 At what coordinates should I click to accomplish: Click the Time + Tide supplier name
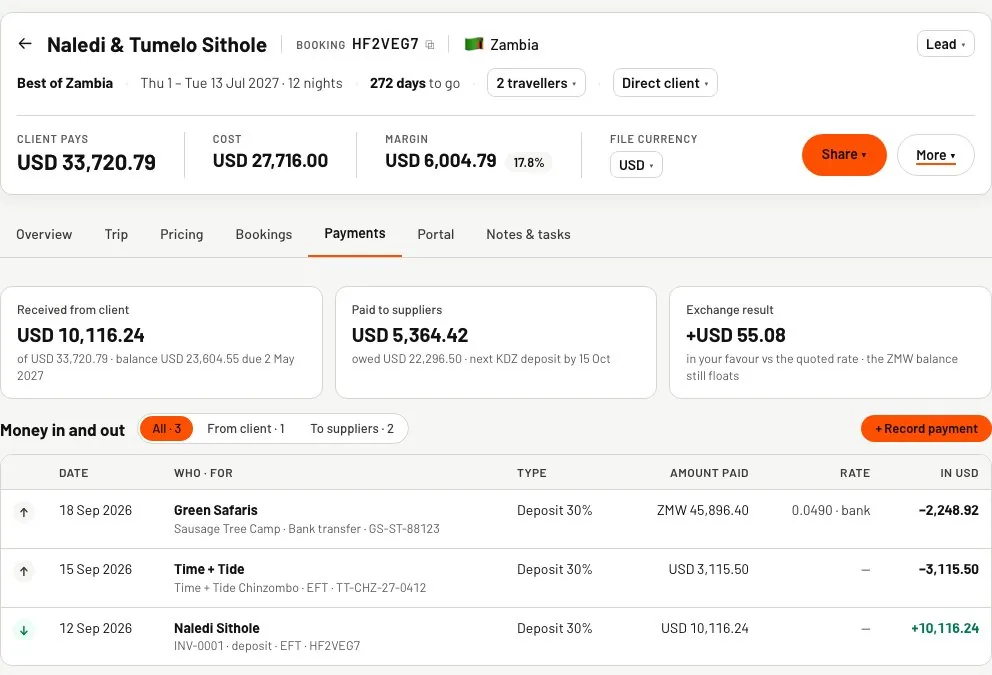pyautogui.click(x=209, y=569)
